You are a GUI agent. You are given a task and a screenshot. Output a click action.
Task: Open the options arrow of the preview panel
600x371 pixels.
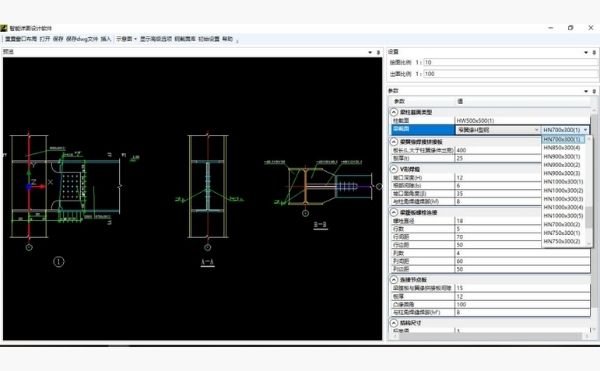(x=370, y=52)
